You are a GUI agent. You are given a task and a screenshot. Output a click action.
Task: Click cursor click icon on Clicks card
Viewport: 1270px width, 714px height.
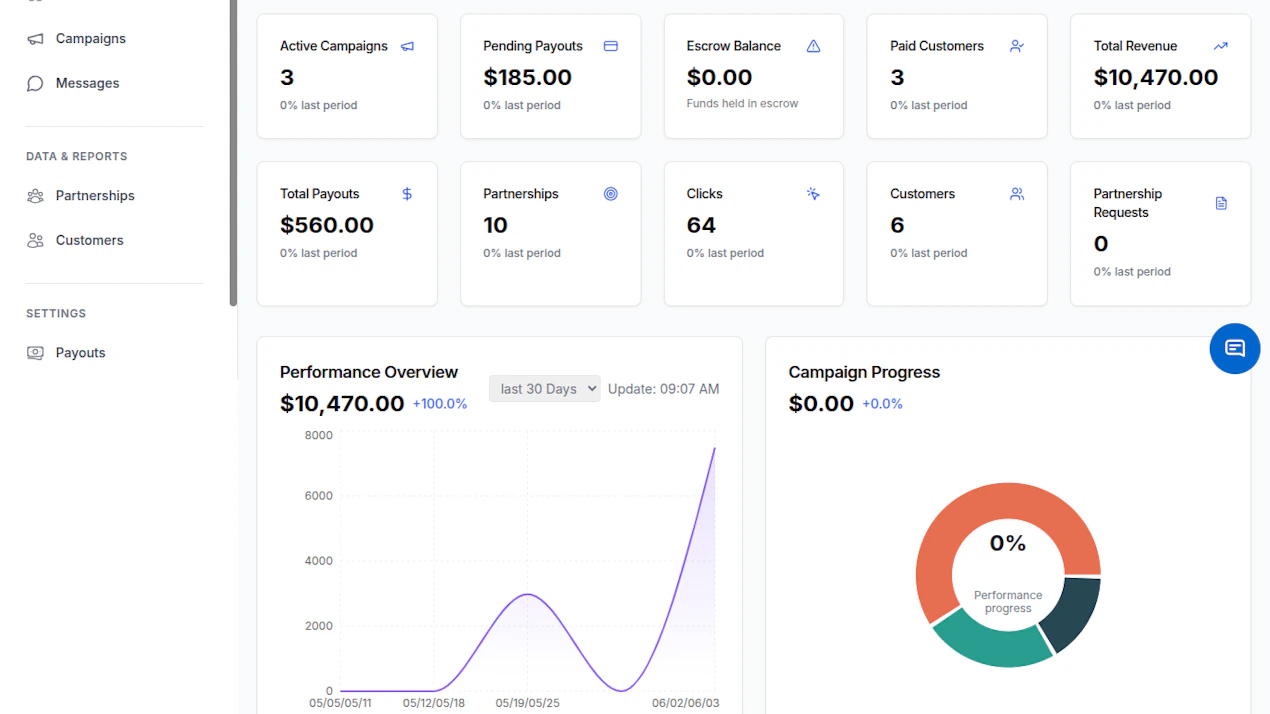click(813, 194)
